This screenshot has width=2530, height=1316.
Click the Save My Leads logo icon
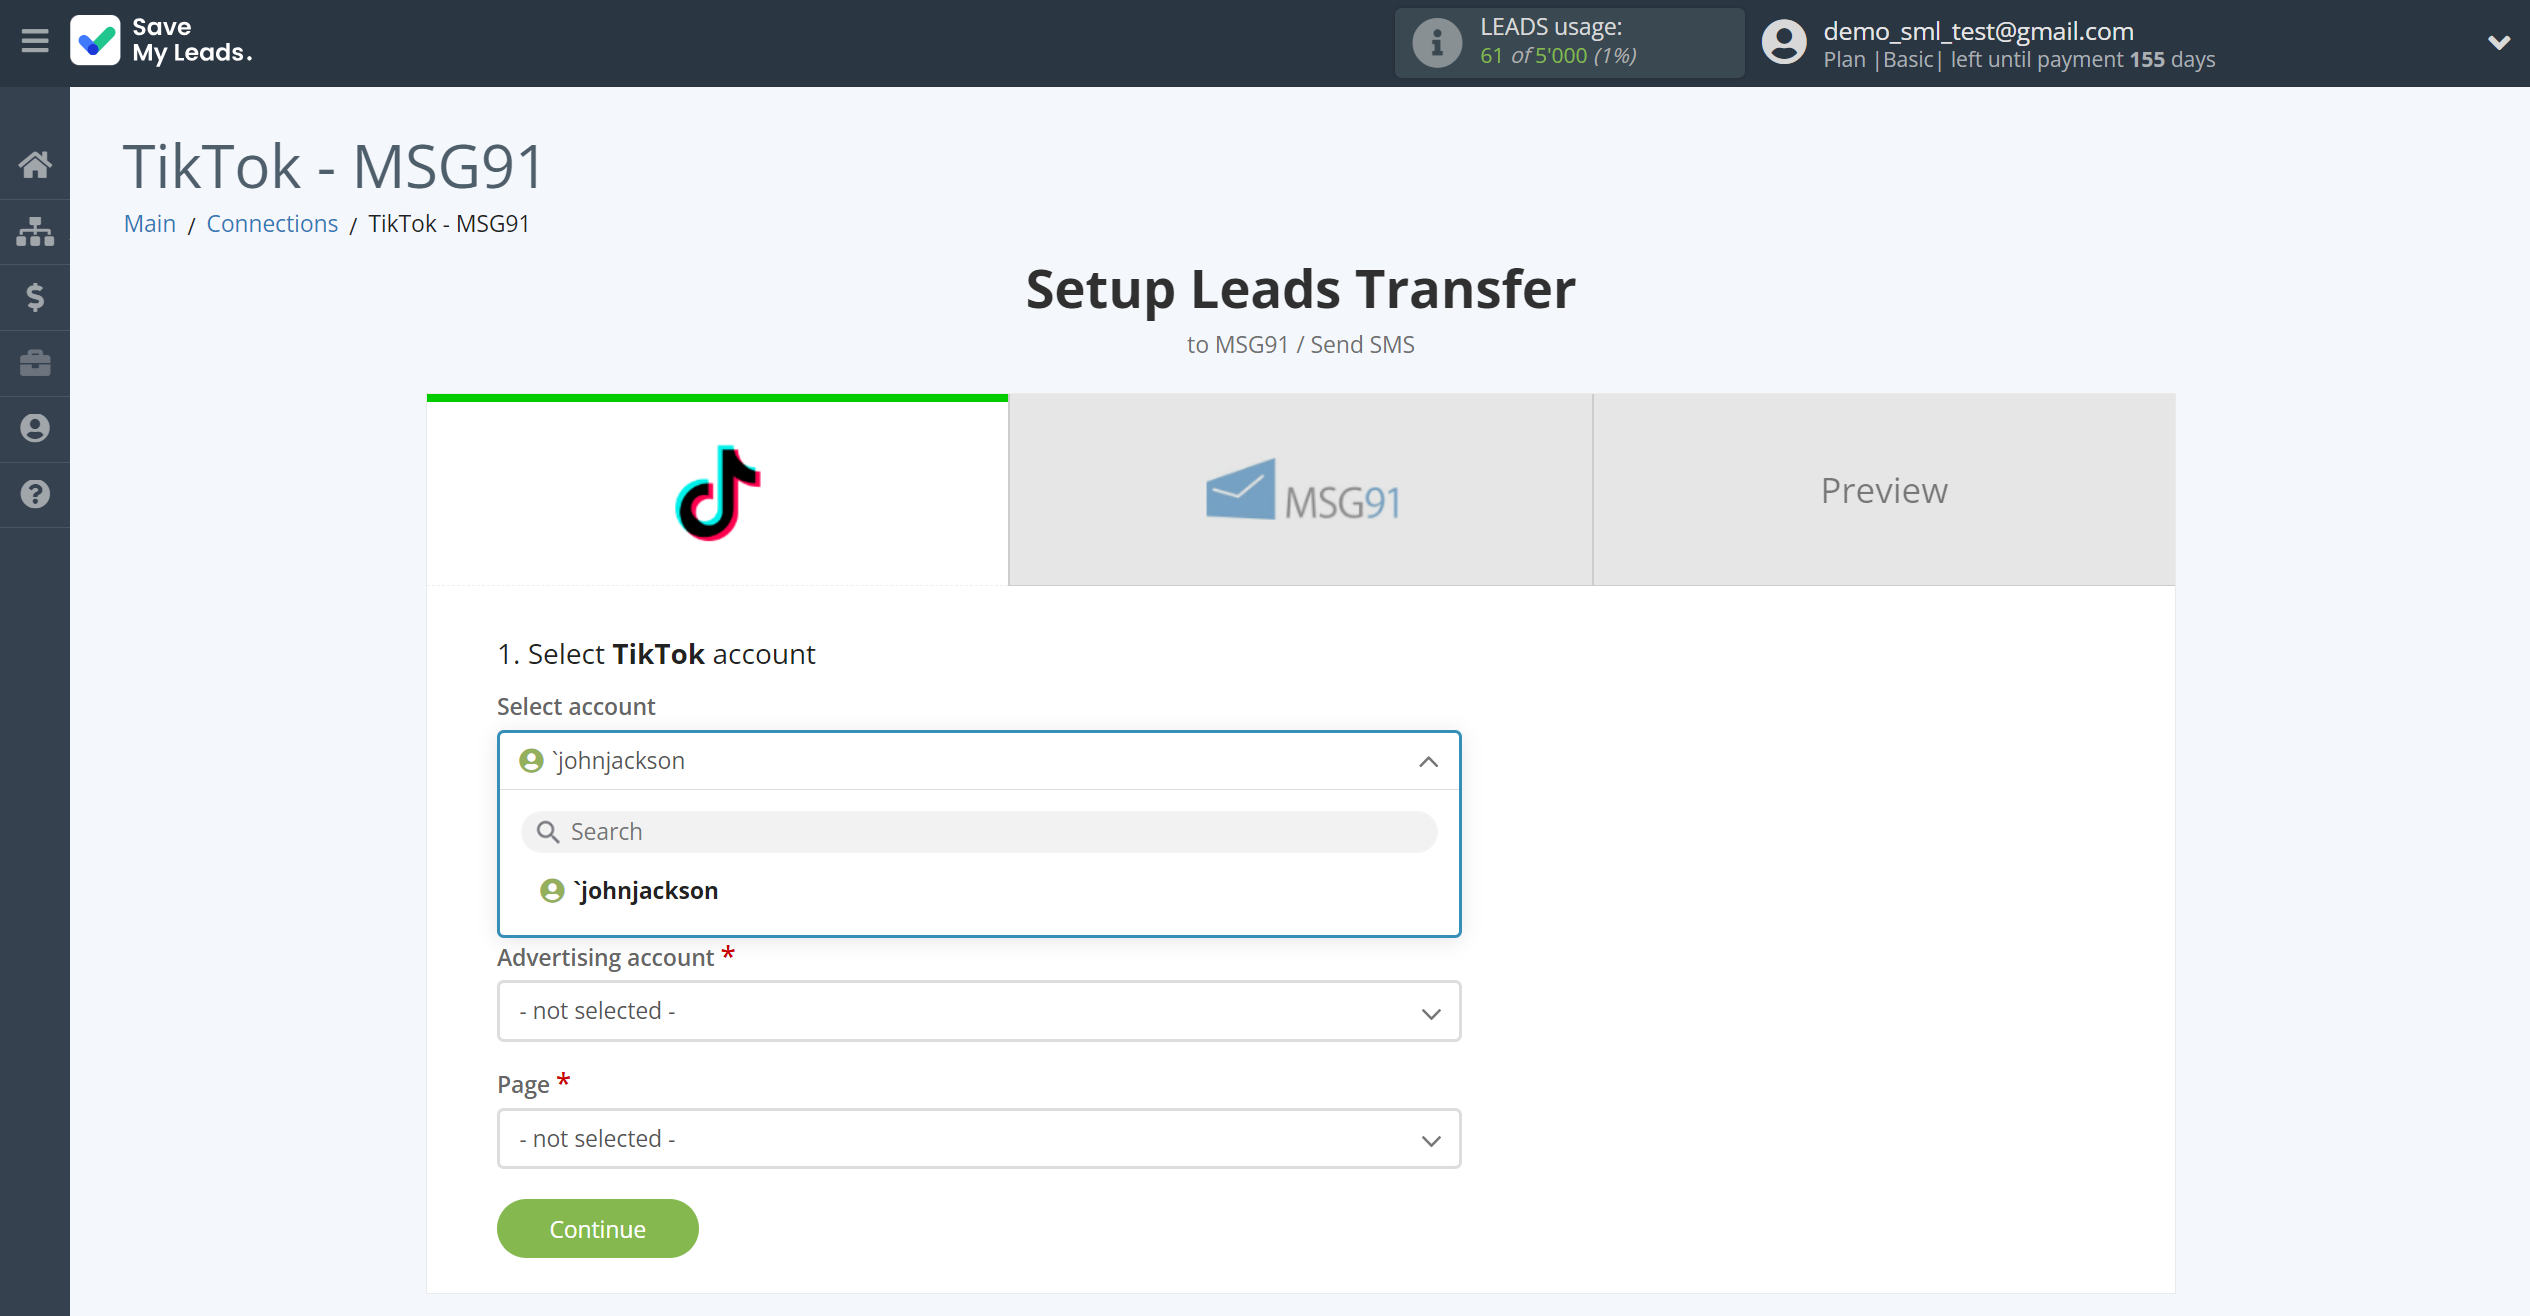pyautogui.click(x=94, y=40)
